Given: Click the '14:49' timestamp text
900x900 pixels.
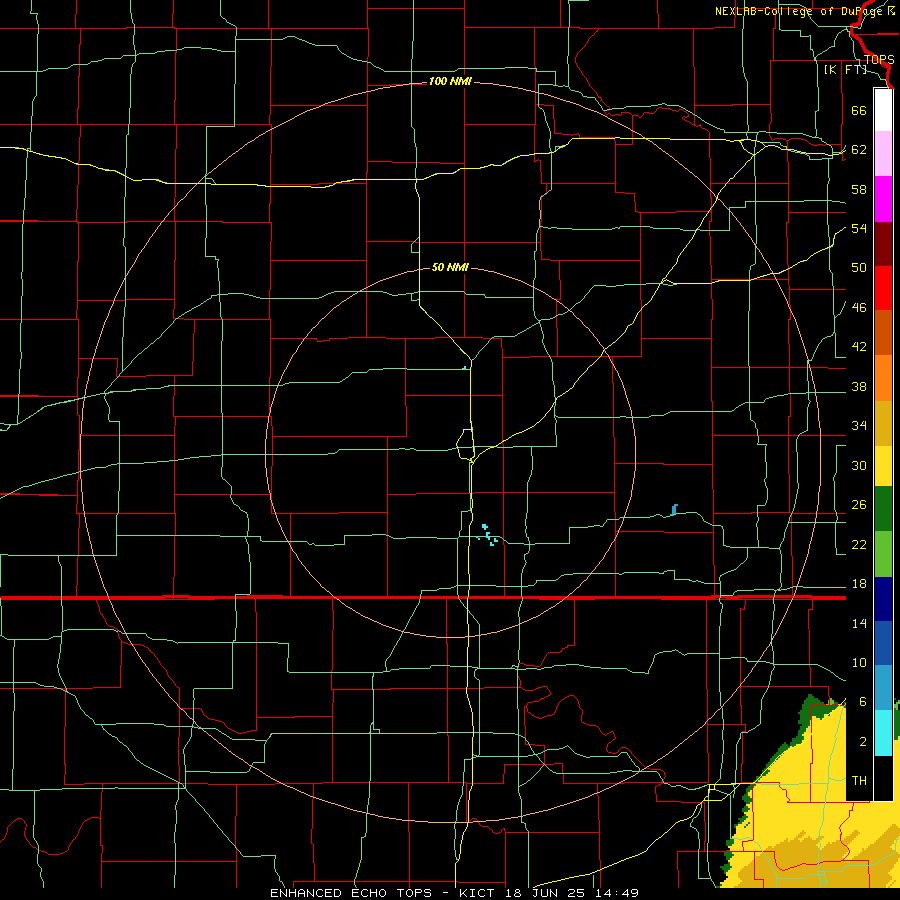Looking at the screenshot, I should coord(619,893).
